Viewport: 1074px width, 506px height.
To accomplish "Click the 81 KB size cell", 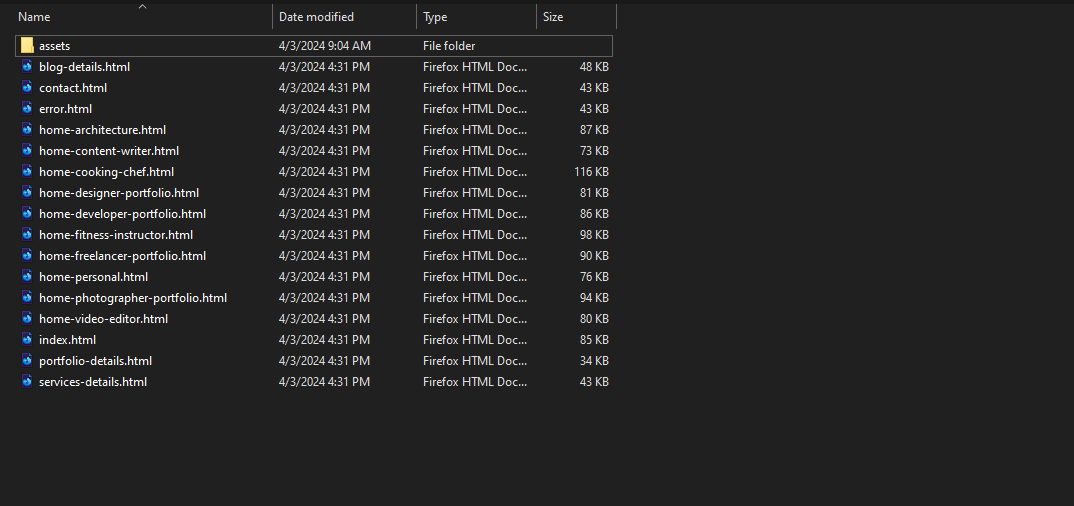I will coord(594,193).
